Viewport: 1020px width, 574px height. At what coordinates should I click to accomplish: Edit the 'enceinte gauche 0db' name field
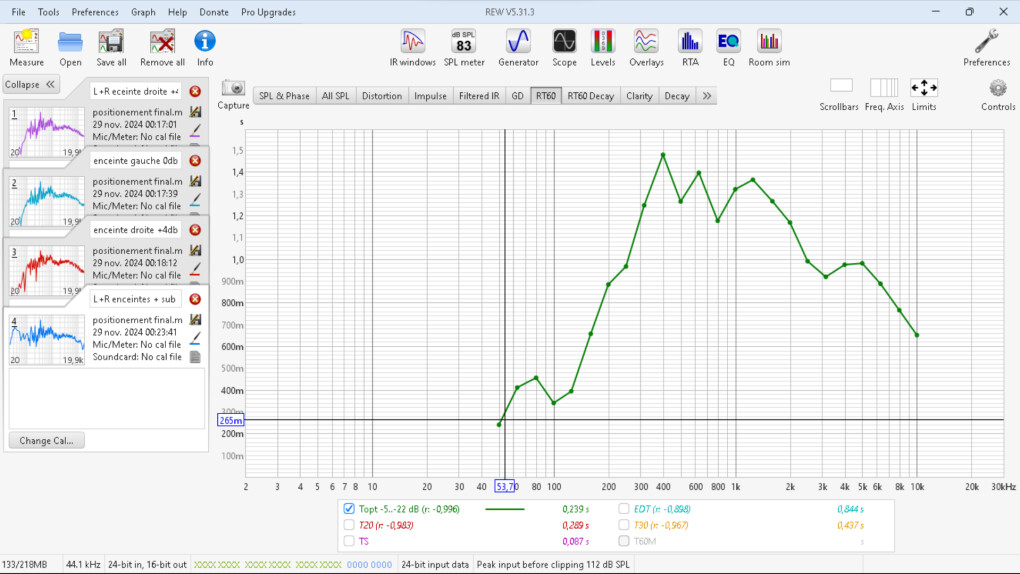pos(135,161)
